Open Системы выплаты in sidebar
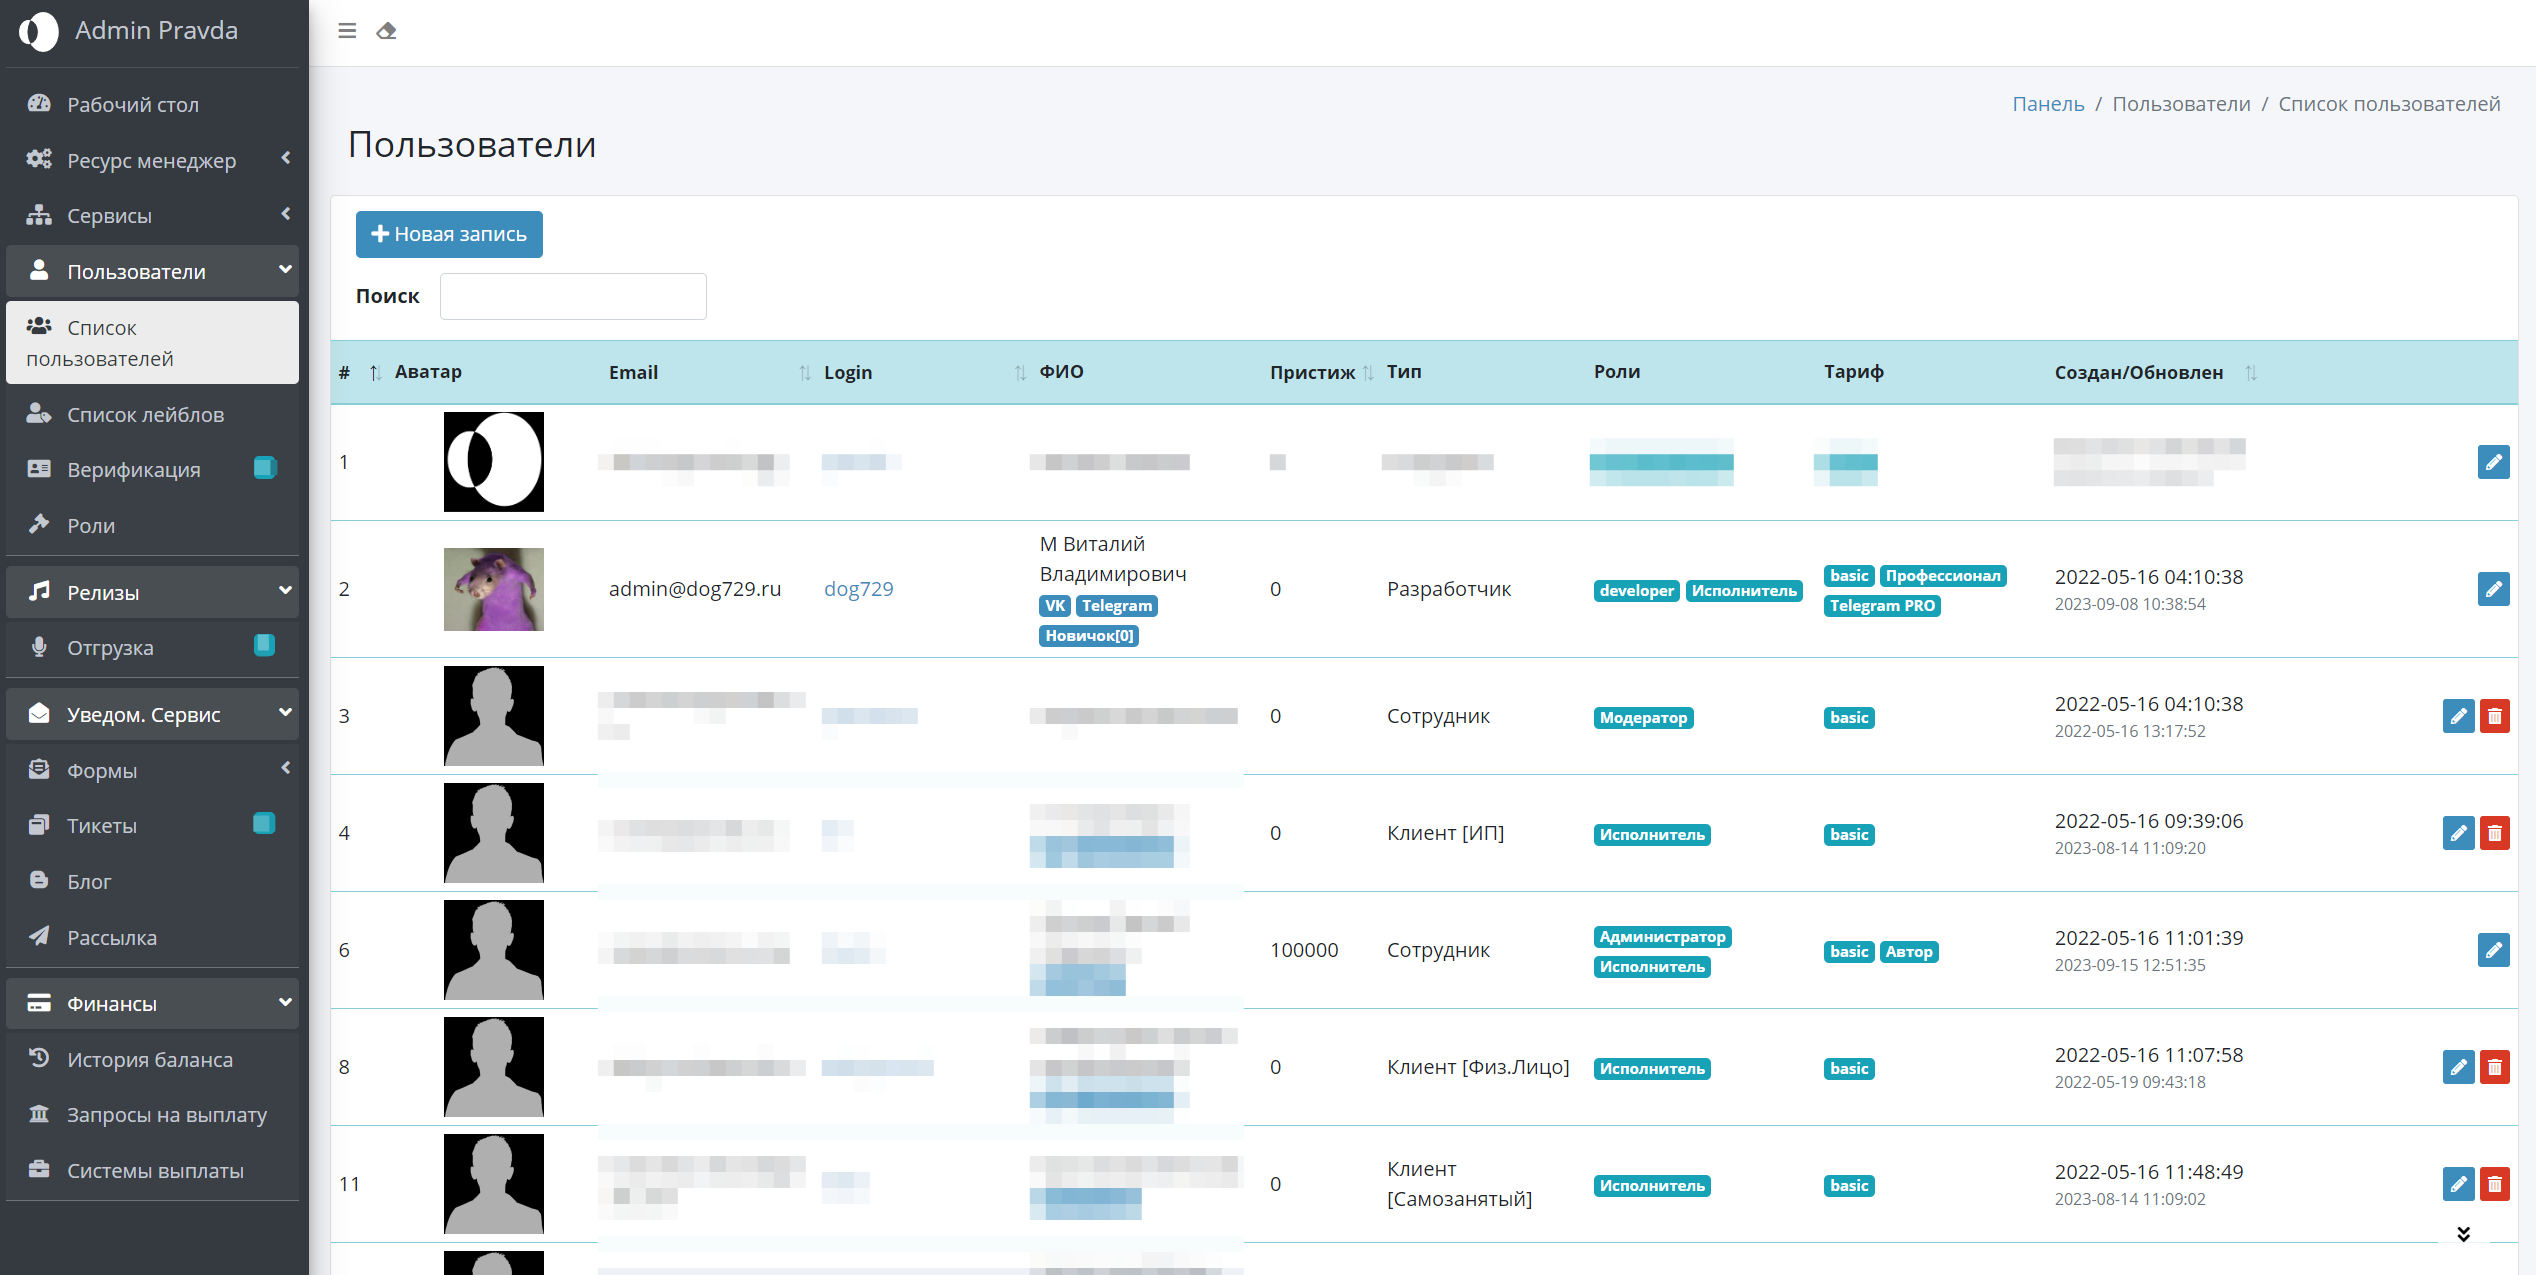 coord(152,1171)
